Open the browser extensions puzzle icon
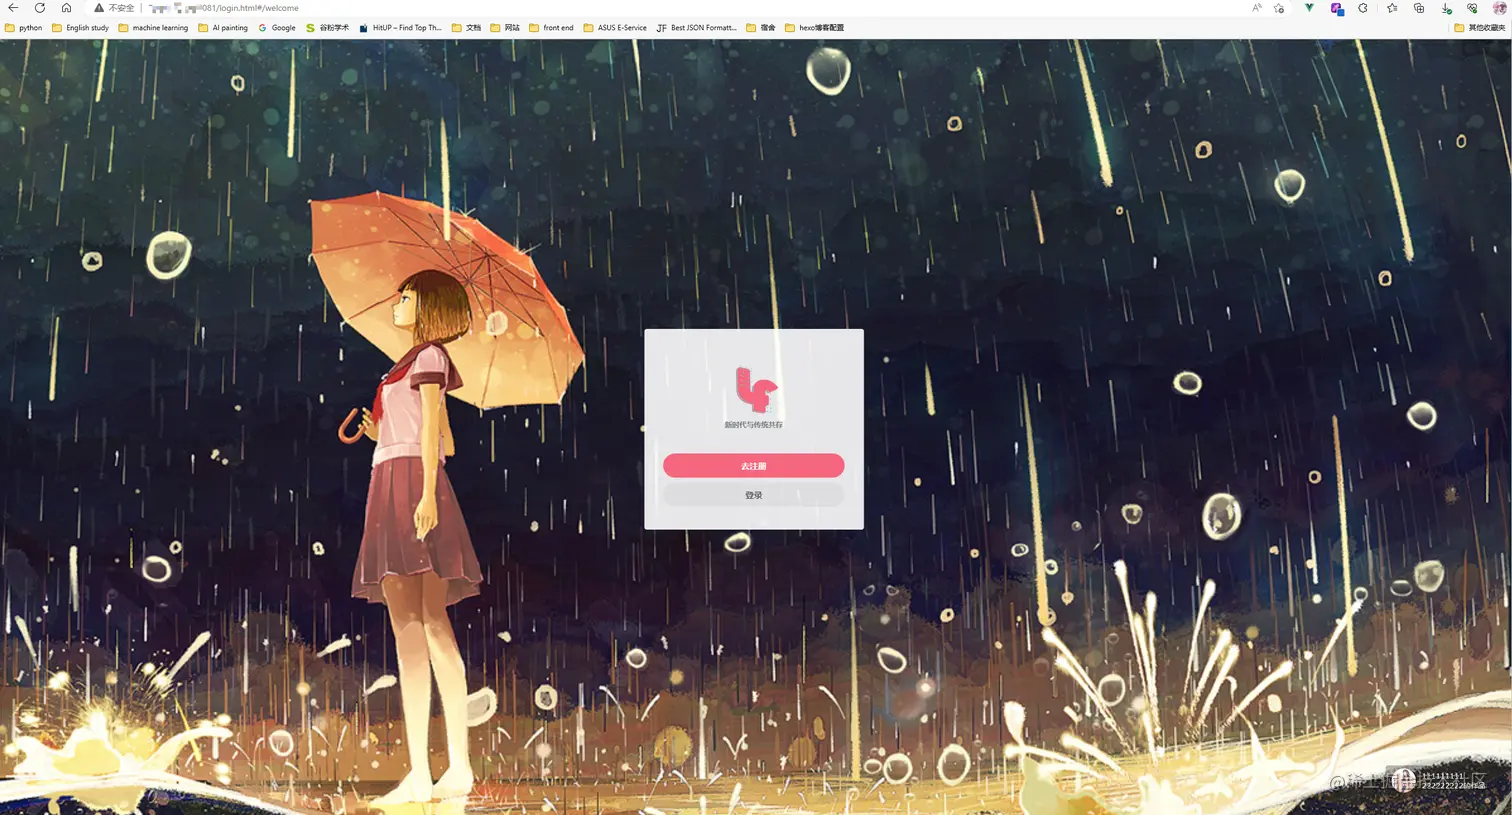Screen dimensions: 1512x815 (x=1363, y=8)
